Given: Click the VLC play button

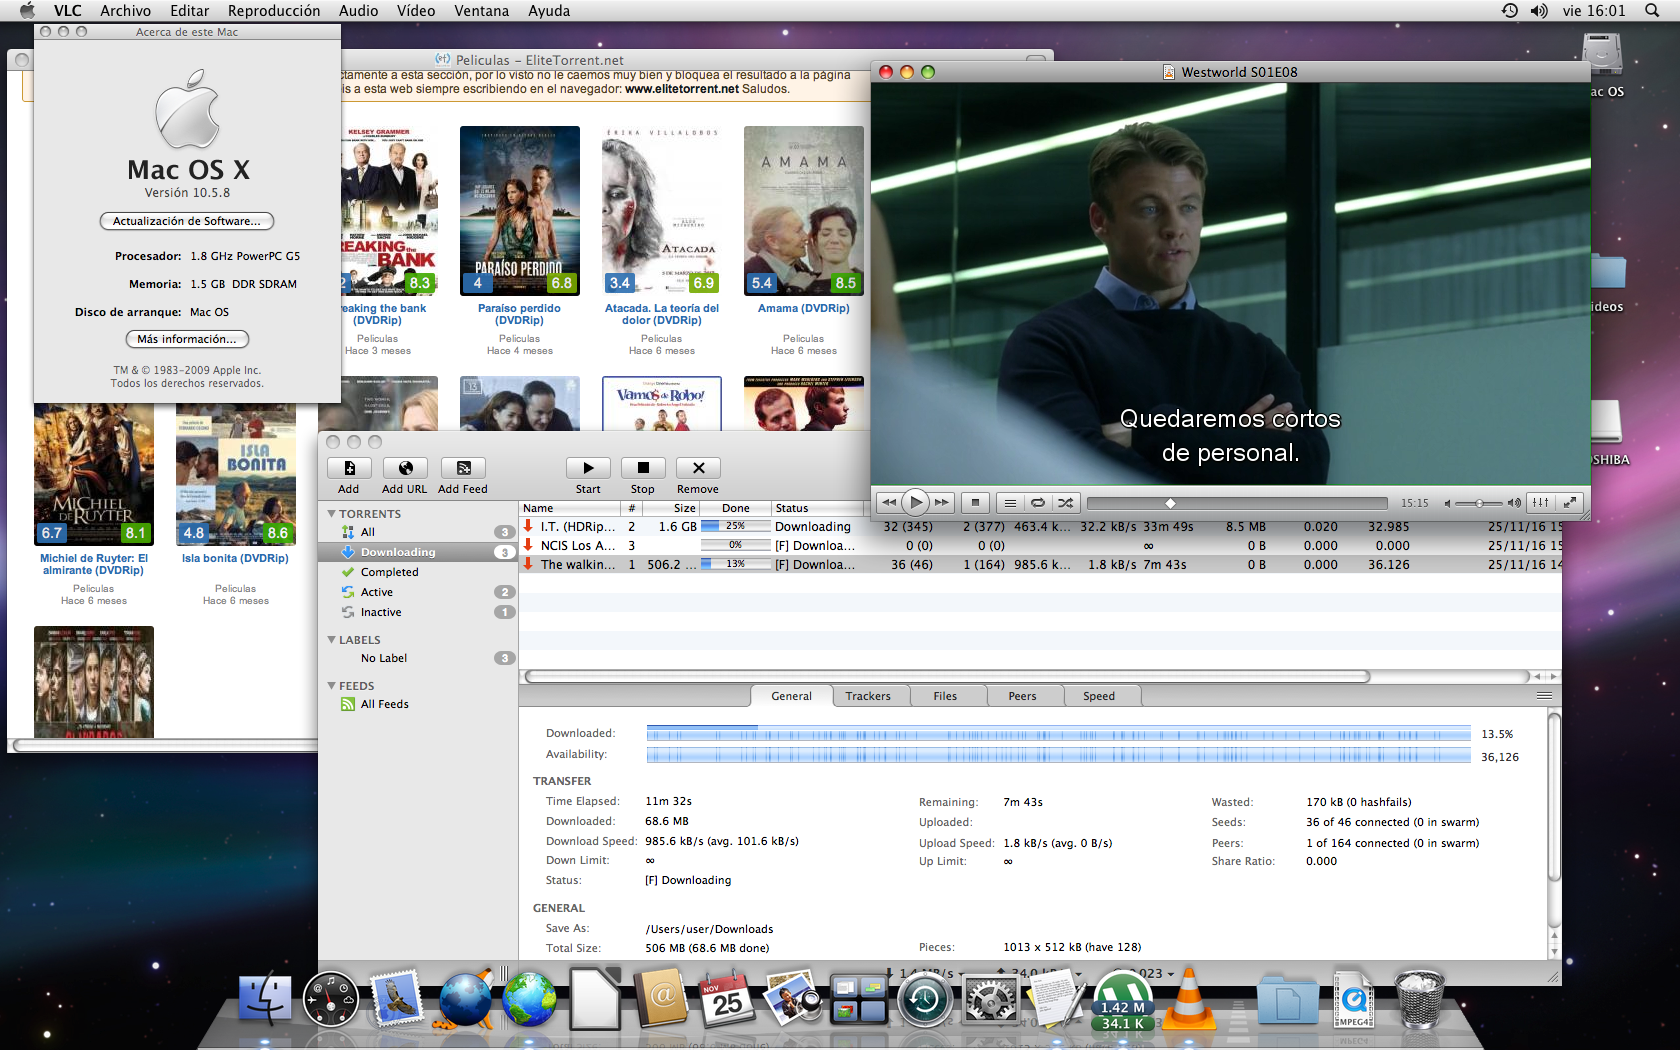Looking at the screenshot, I should [915, 503].
